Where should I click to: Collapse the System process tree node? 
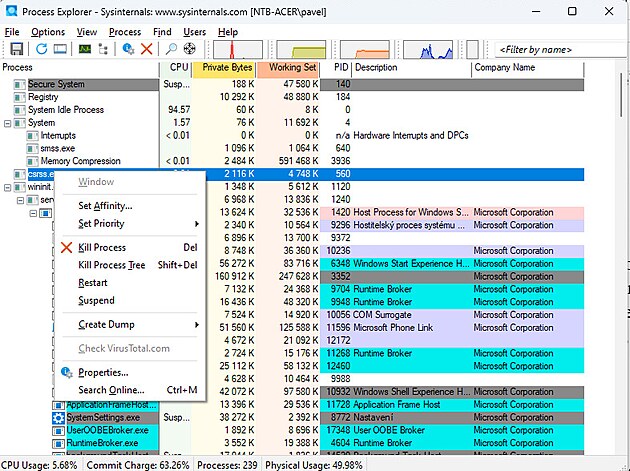pyautogui.click(x=8, y=123)
